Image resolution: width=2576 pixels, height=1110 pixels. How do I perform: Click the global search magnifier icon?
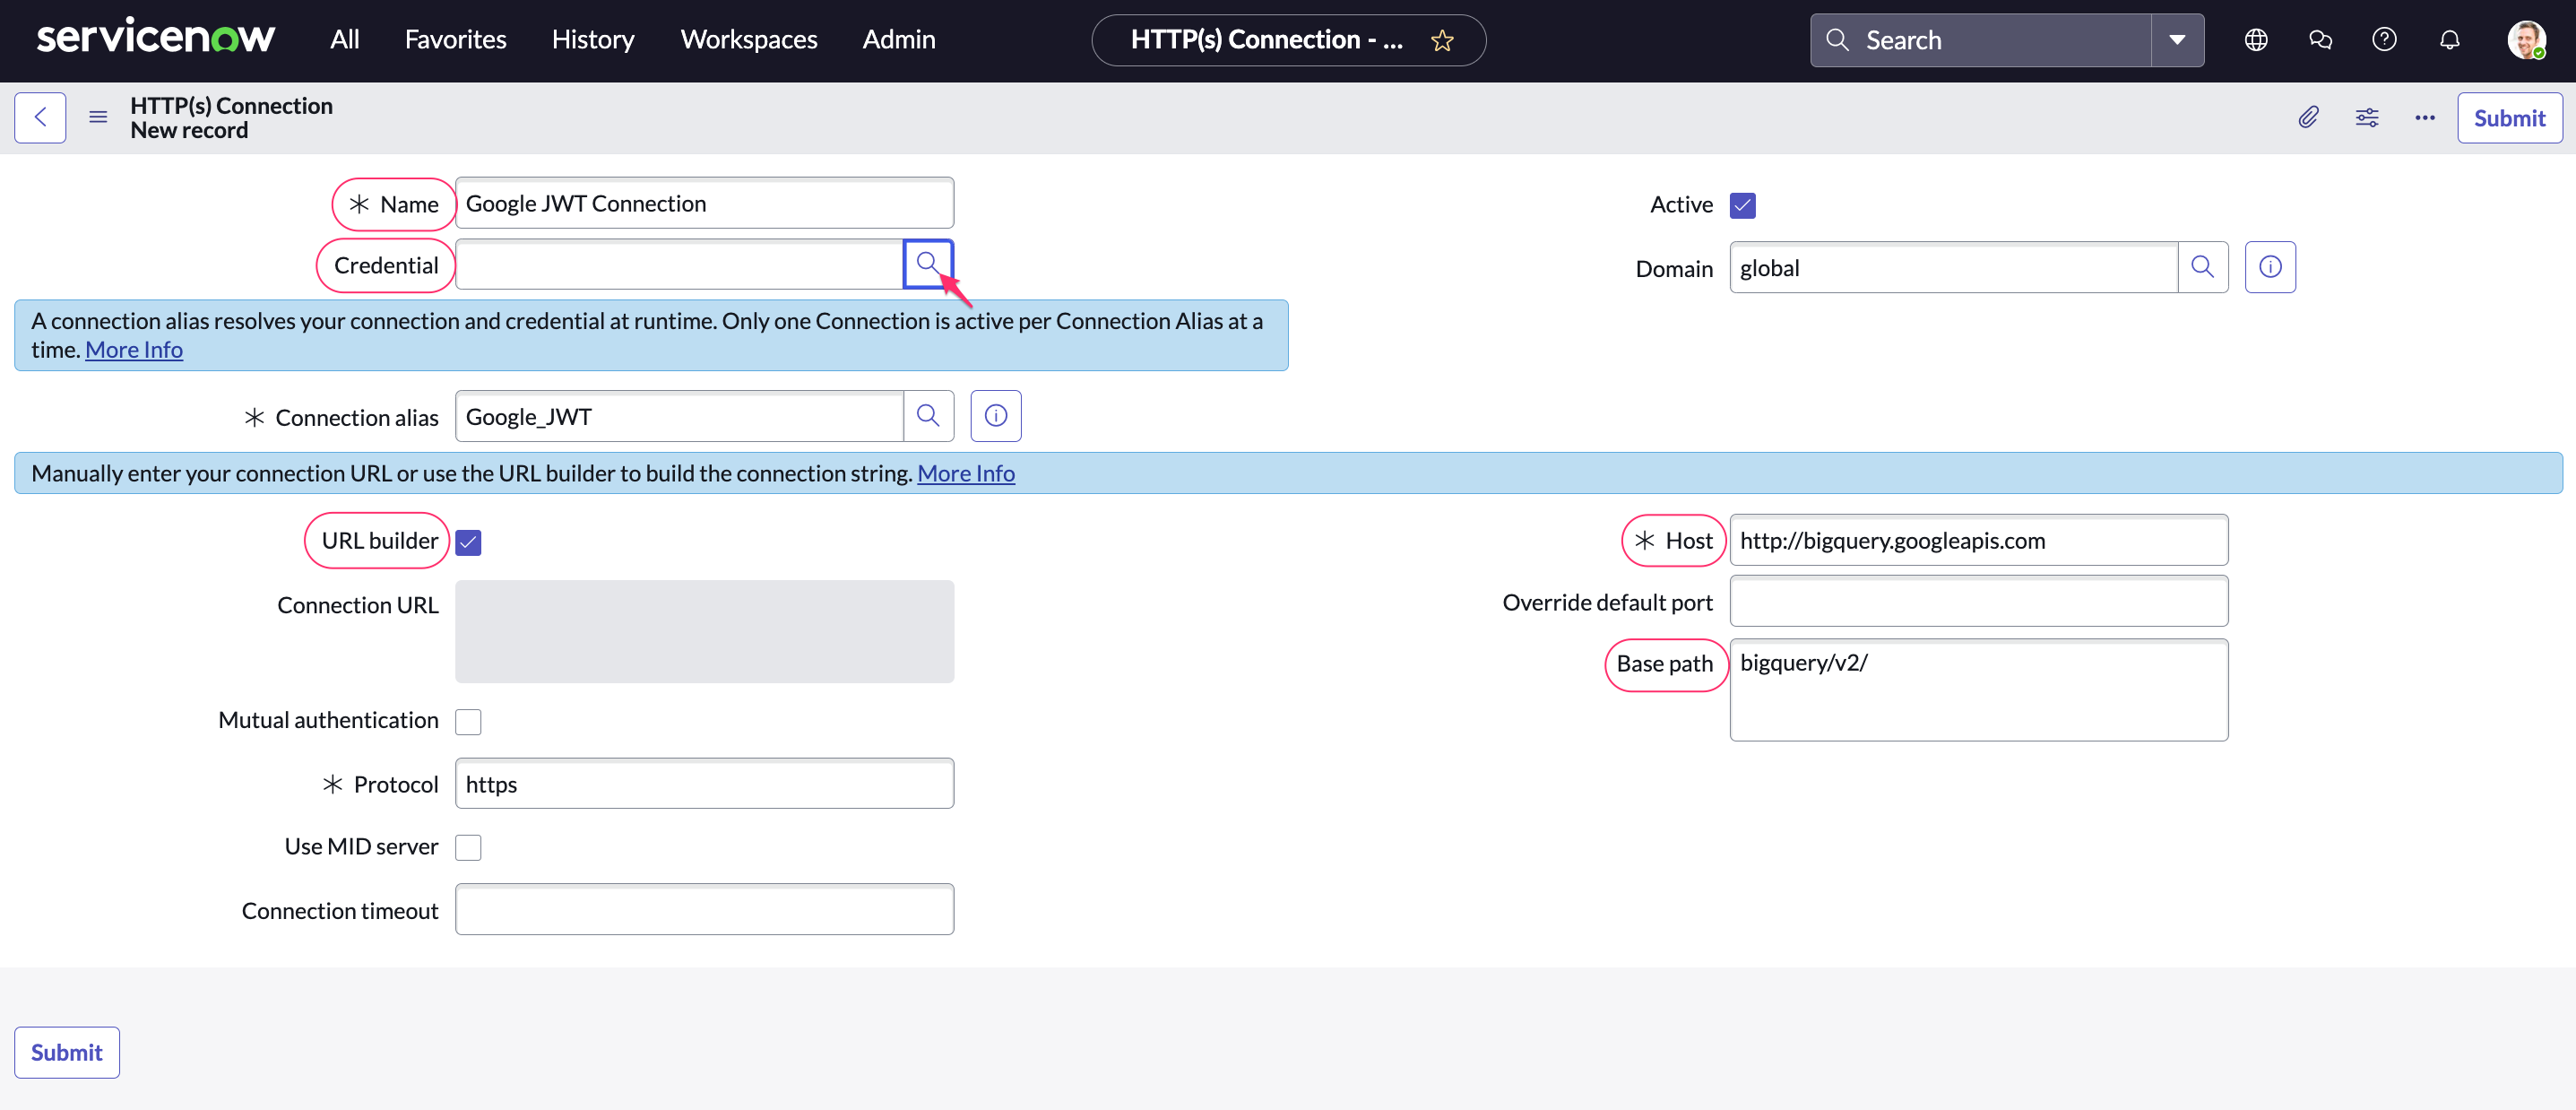pos(1837,40)
